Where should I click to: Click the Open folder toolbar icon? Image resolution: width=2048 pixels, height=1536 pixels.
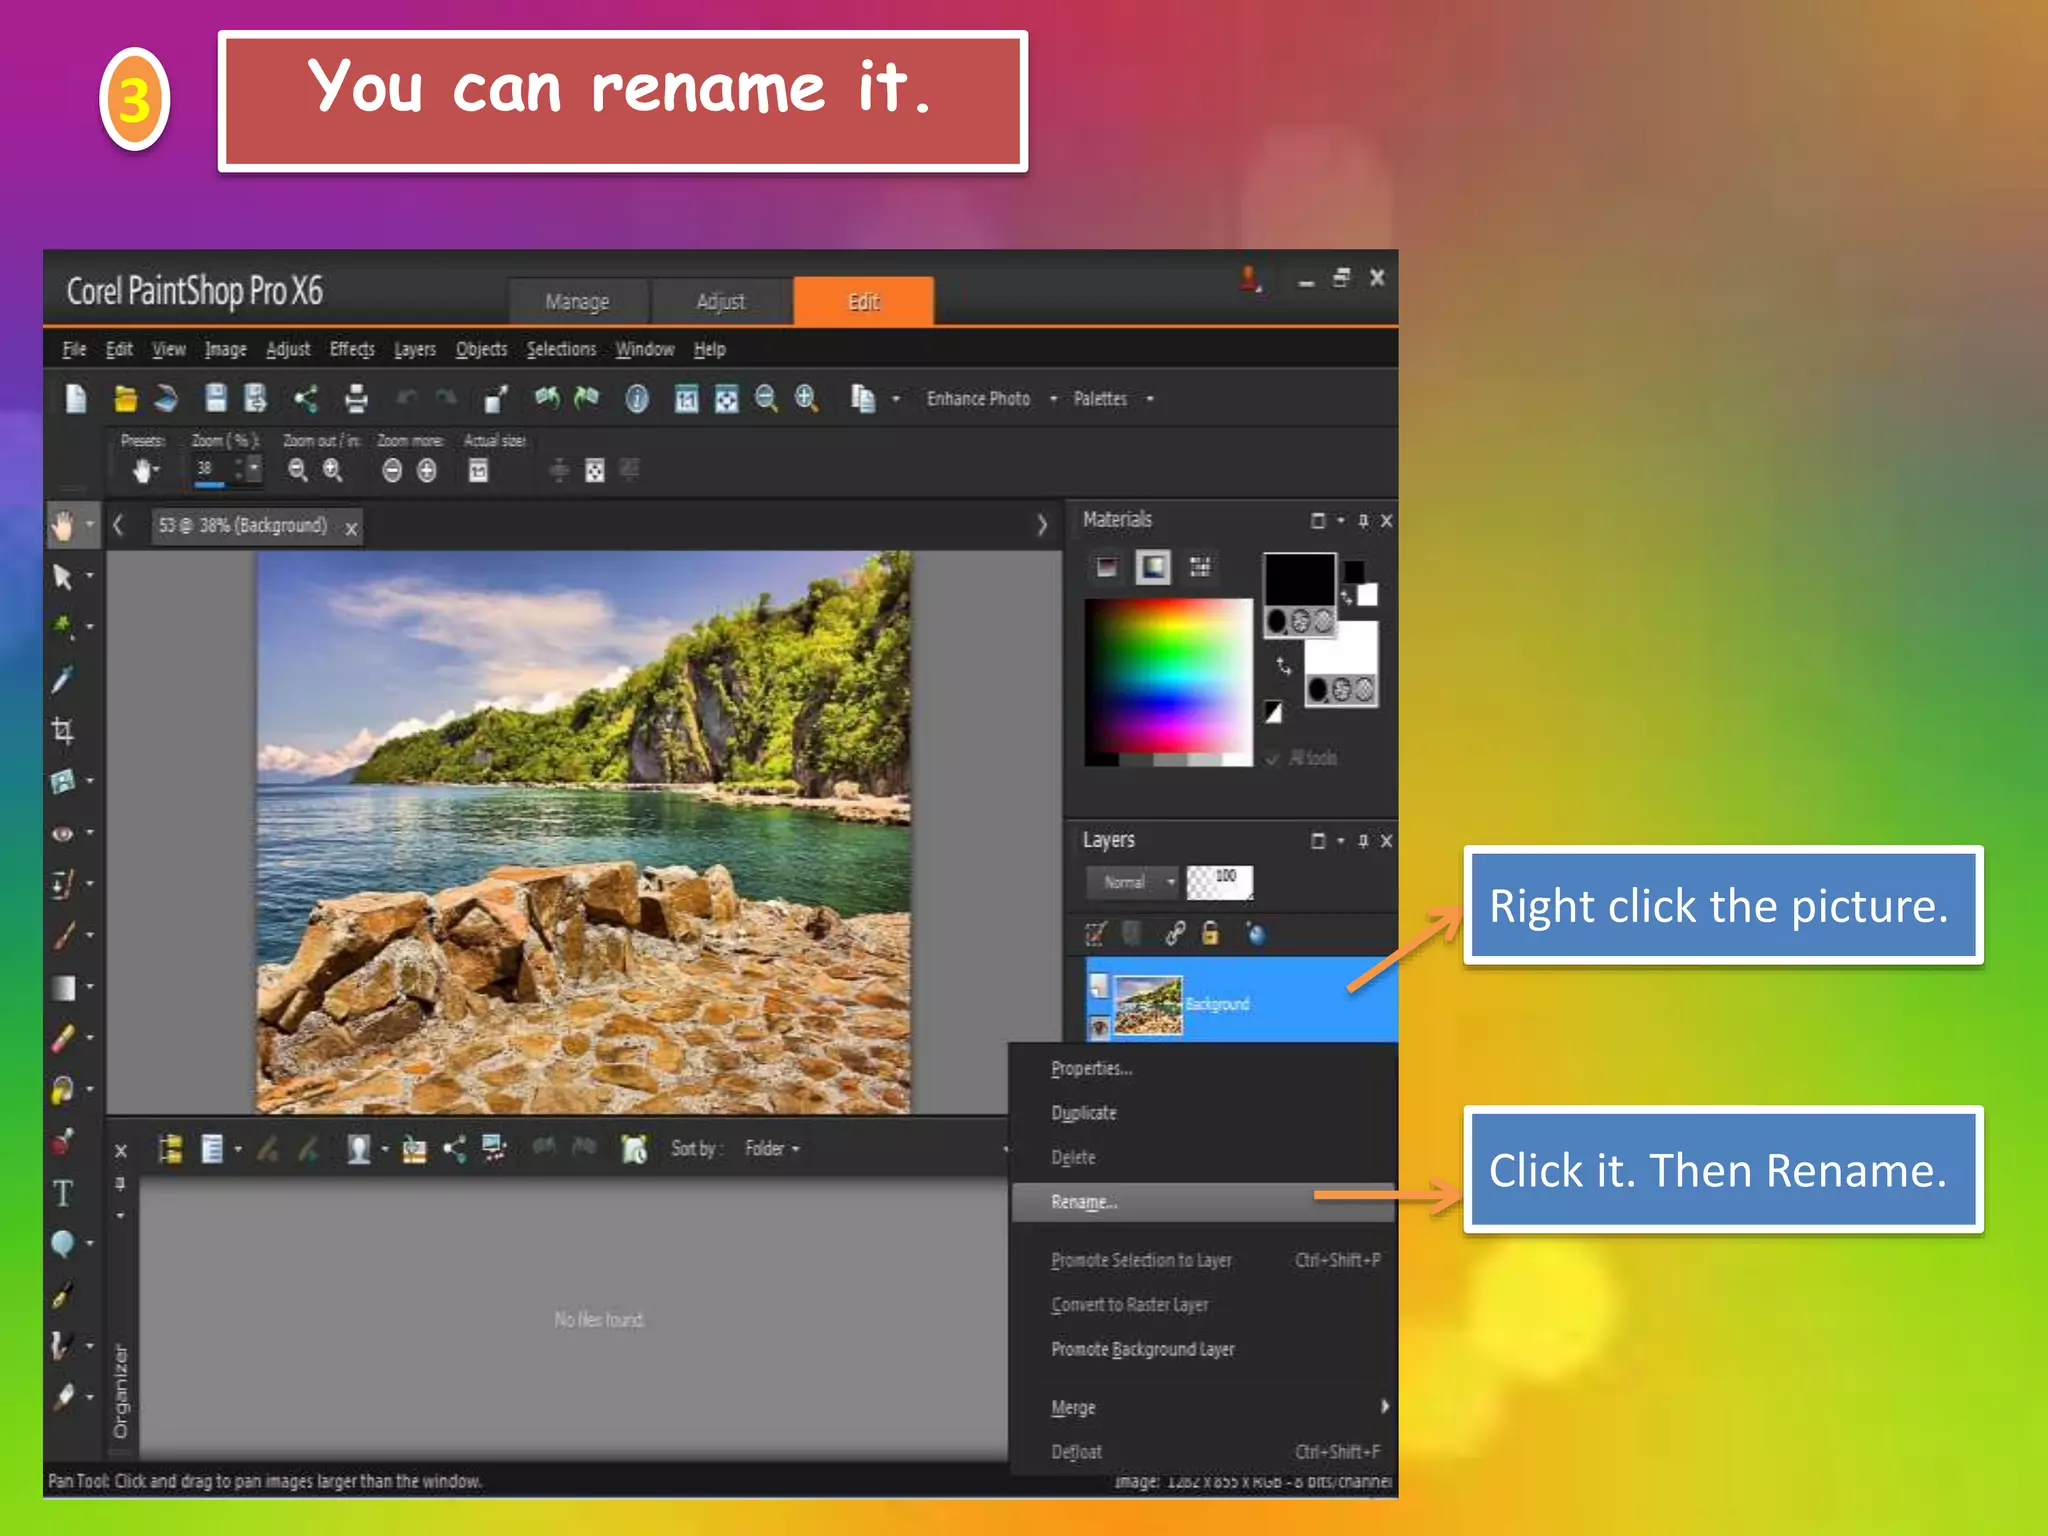click(x=125, y=399)
